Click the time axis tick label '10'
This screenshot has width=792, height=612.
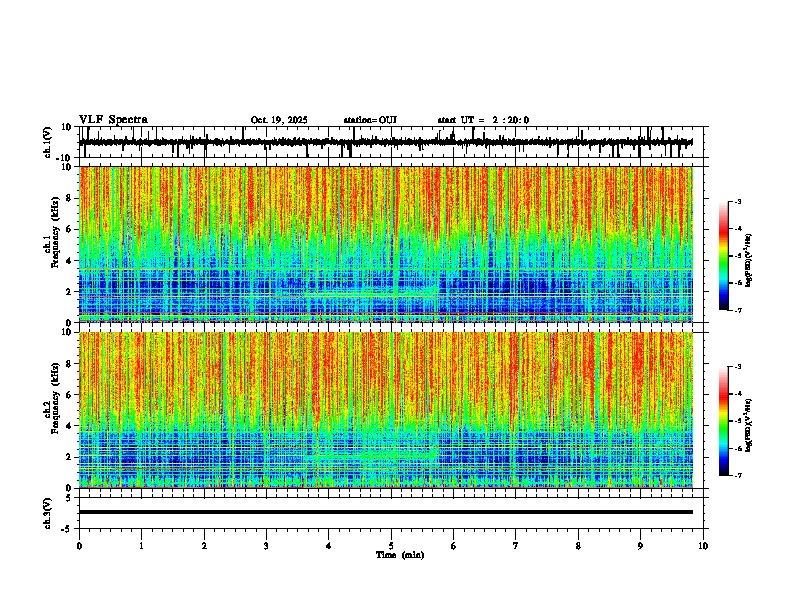[x=703, y=546]
